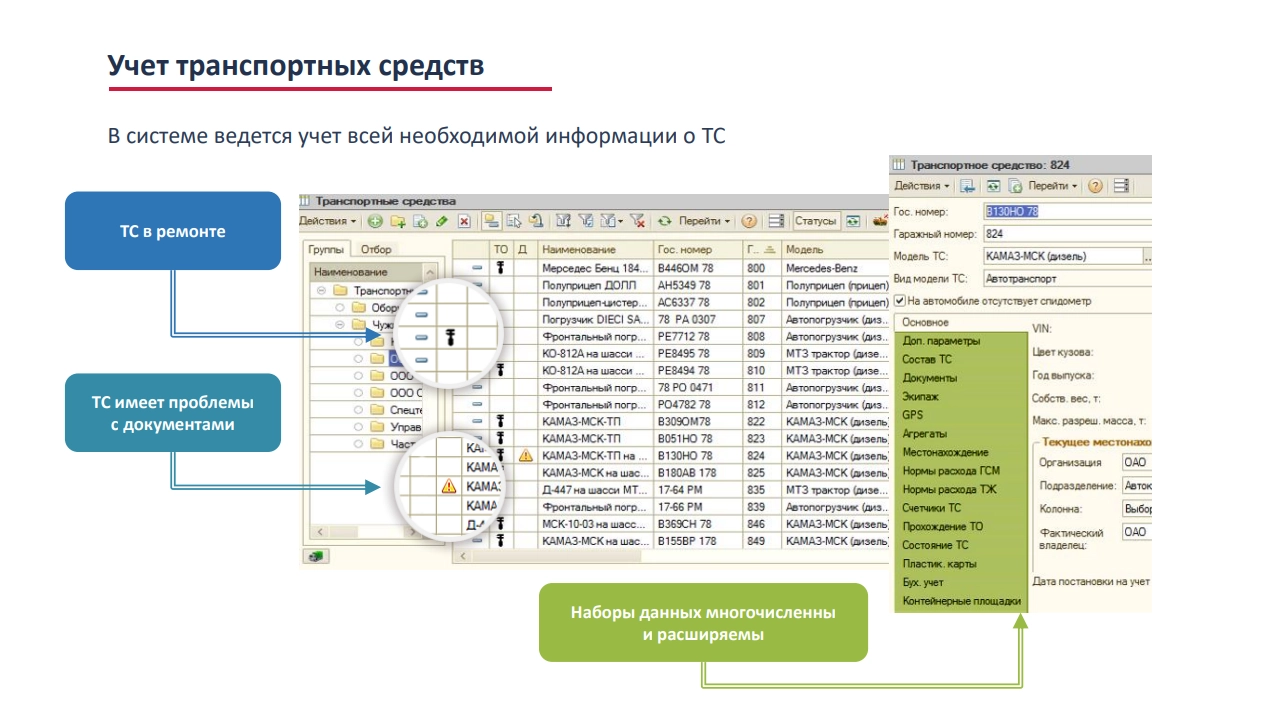
Task: Toggle 'На автомобиле отсутствует спидометр' checkbox
Action: click(x=900, y=300)
